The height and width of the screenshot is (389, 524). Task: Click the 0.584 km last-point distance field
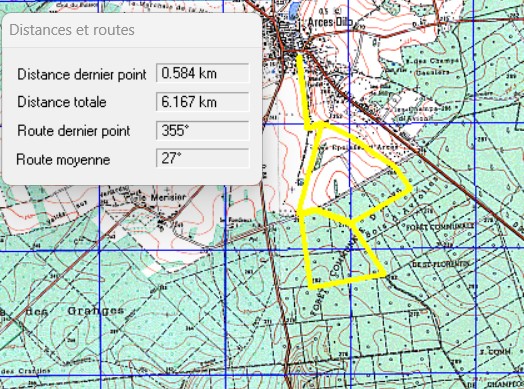(203, 73)
